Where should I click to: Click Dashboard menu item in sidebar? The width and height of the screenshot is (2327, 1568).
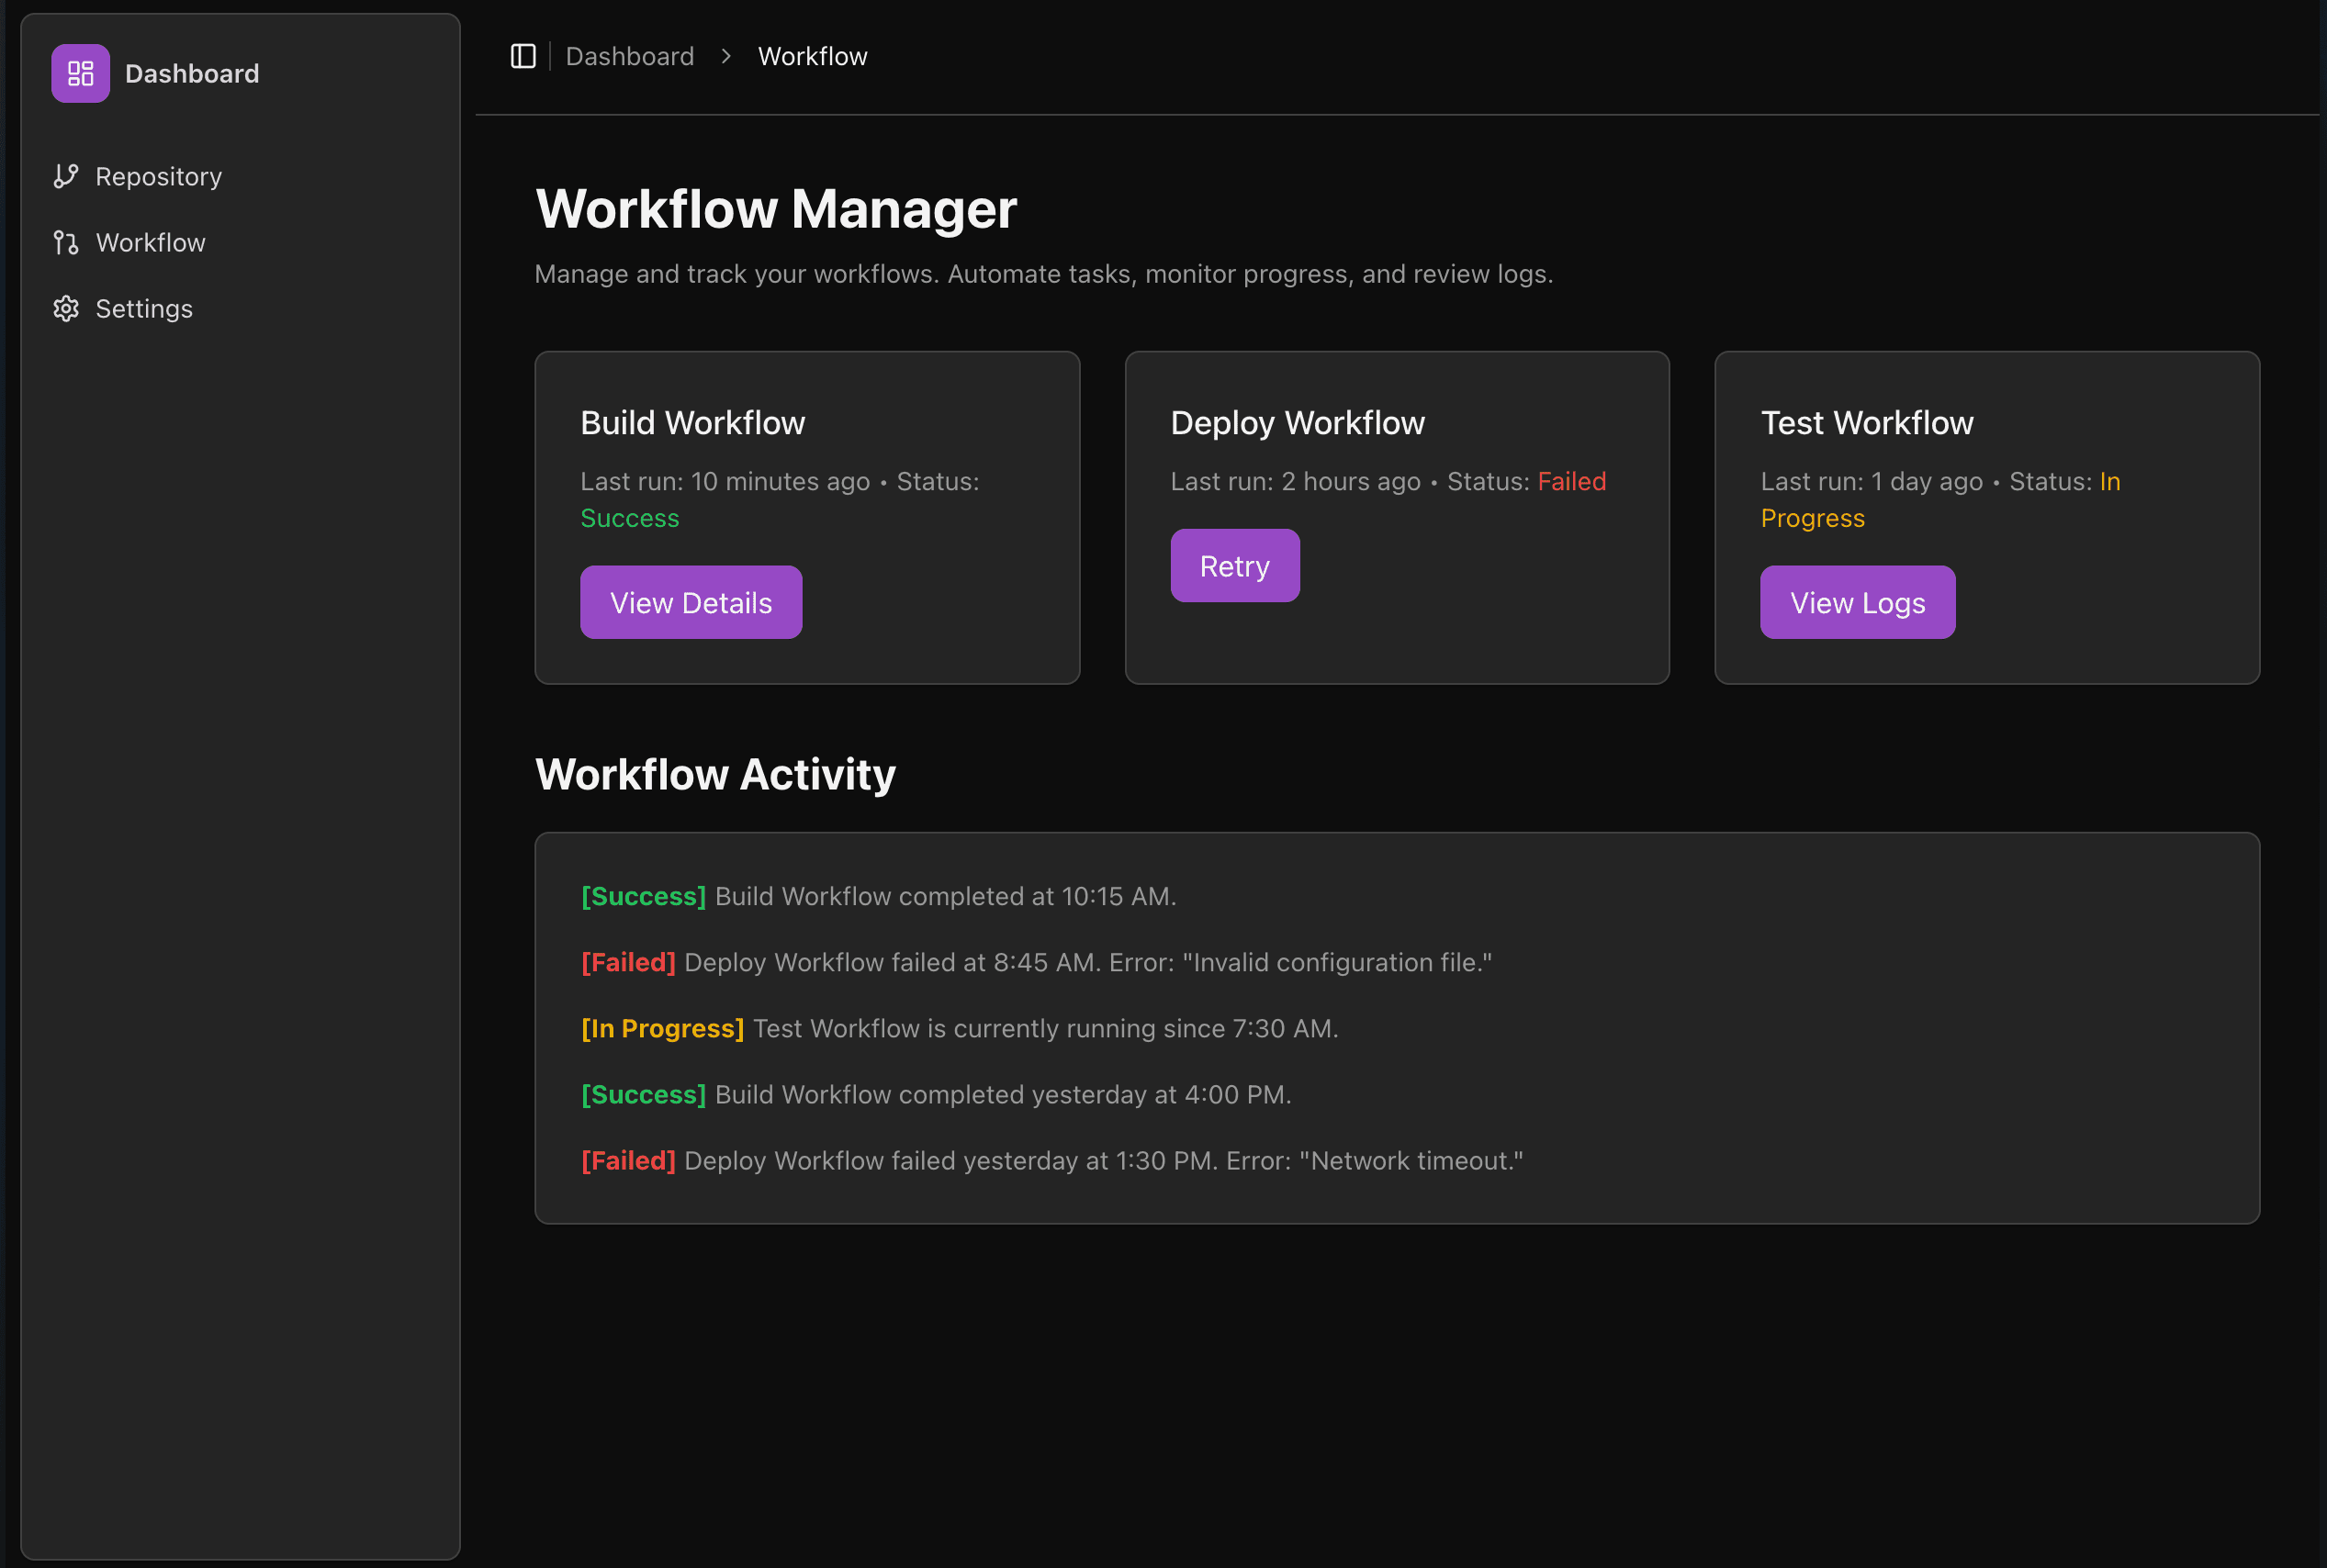point(189,73)
